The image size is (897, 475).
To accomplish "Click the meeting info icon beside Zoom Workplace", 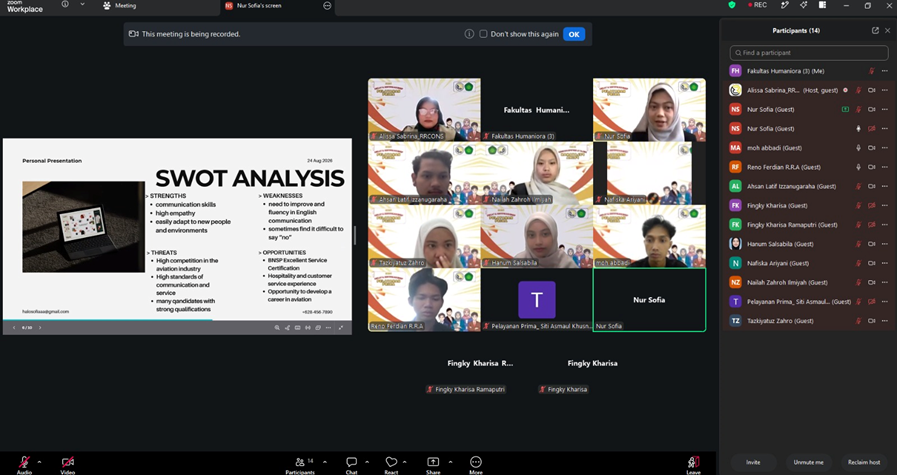I will click(65, 5).
